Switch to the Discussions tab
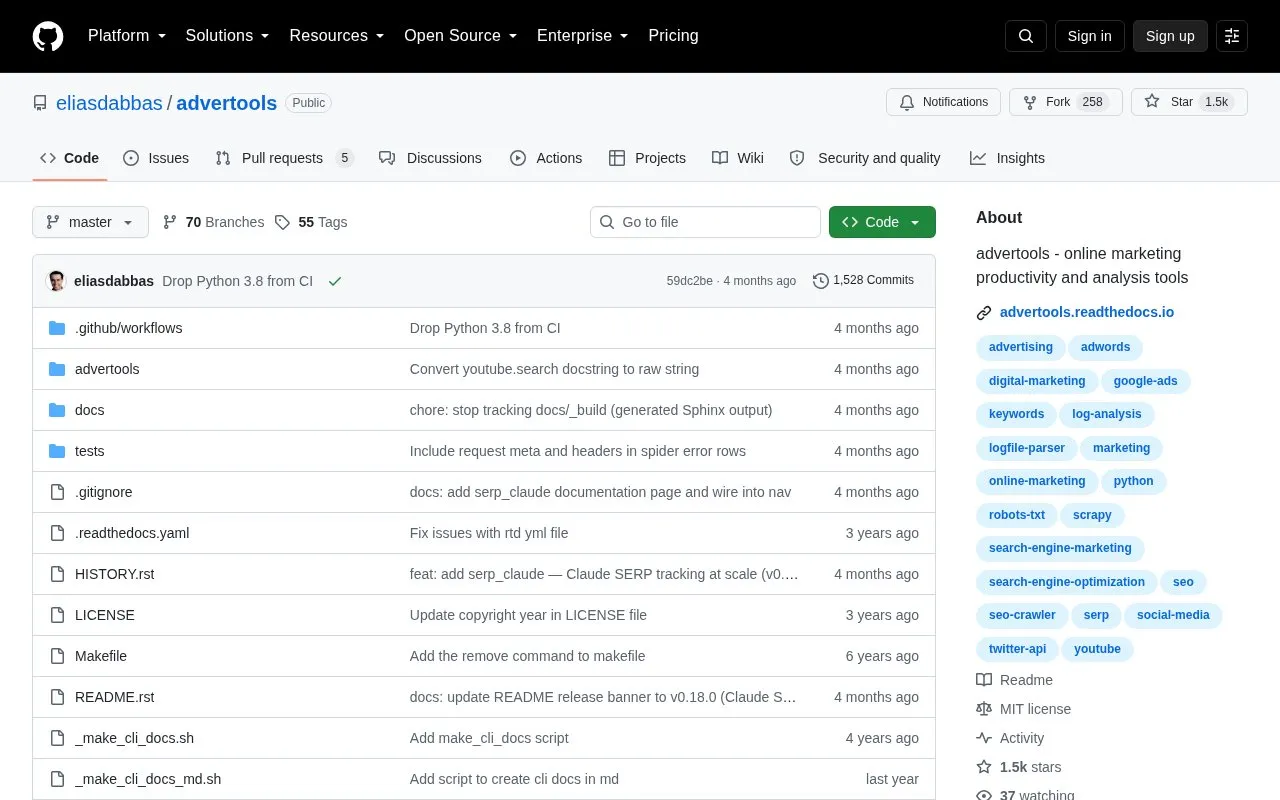1280x800 pixels. (430, 158)
